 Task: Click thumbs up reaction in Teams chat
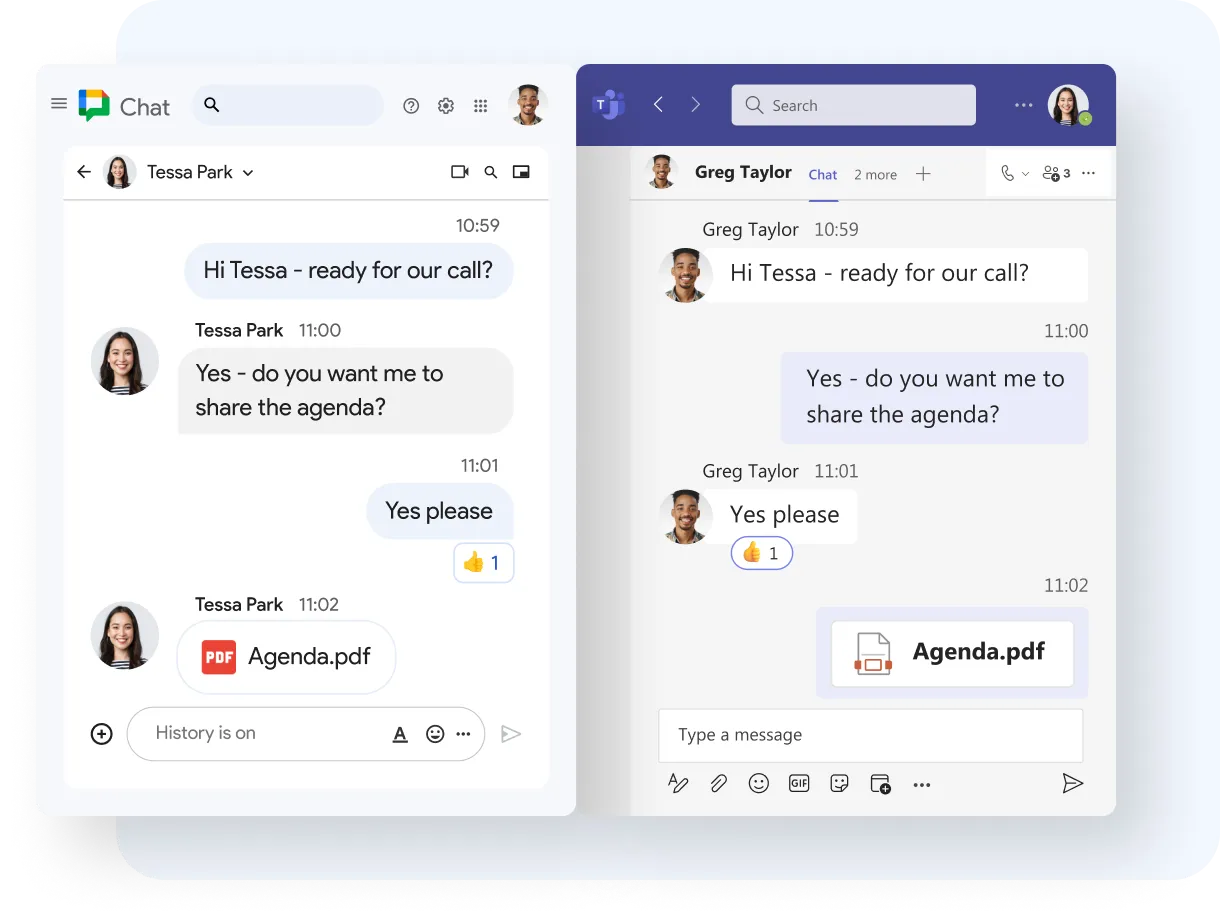pos(762,553)
